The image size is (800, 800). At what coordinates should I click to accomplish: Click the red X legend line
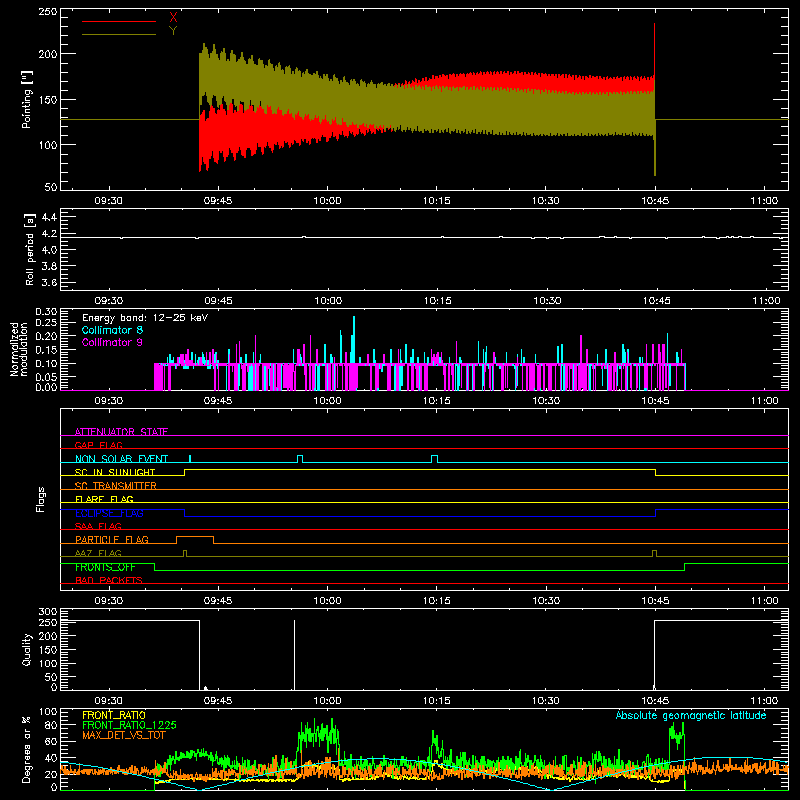[x=119, y=21]
